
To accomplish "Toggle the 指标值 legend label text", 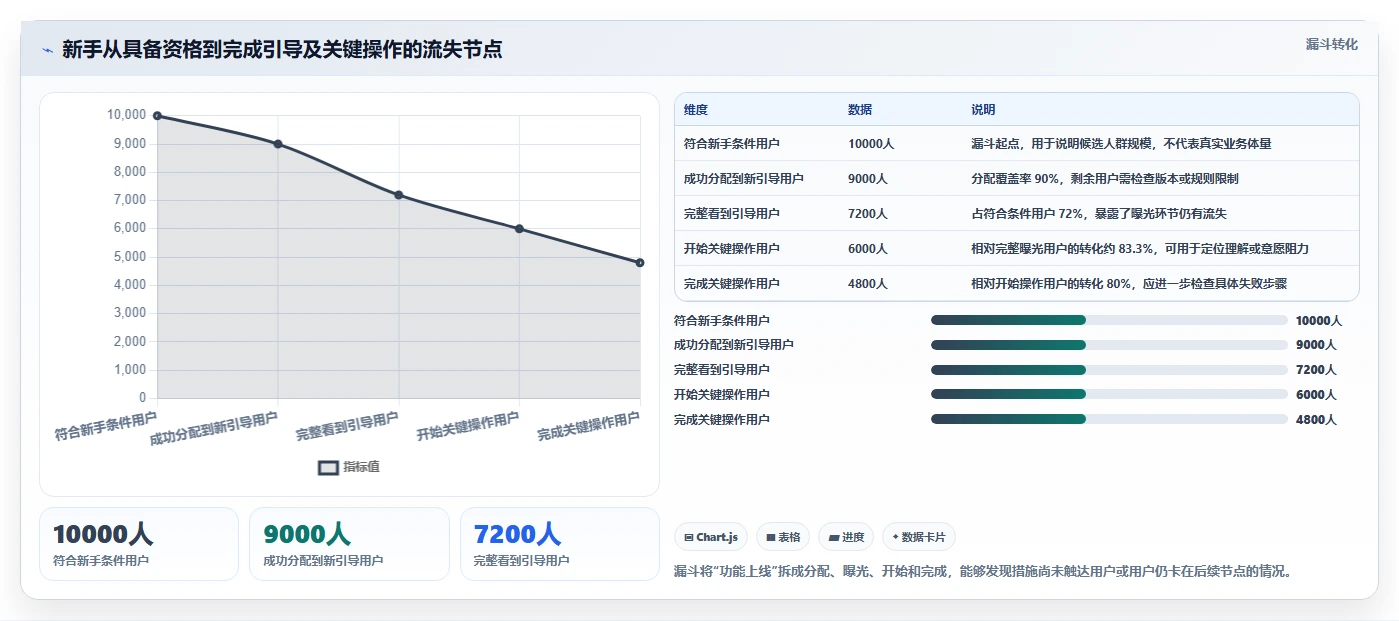I will tap(361, 467).
